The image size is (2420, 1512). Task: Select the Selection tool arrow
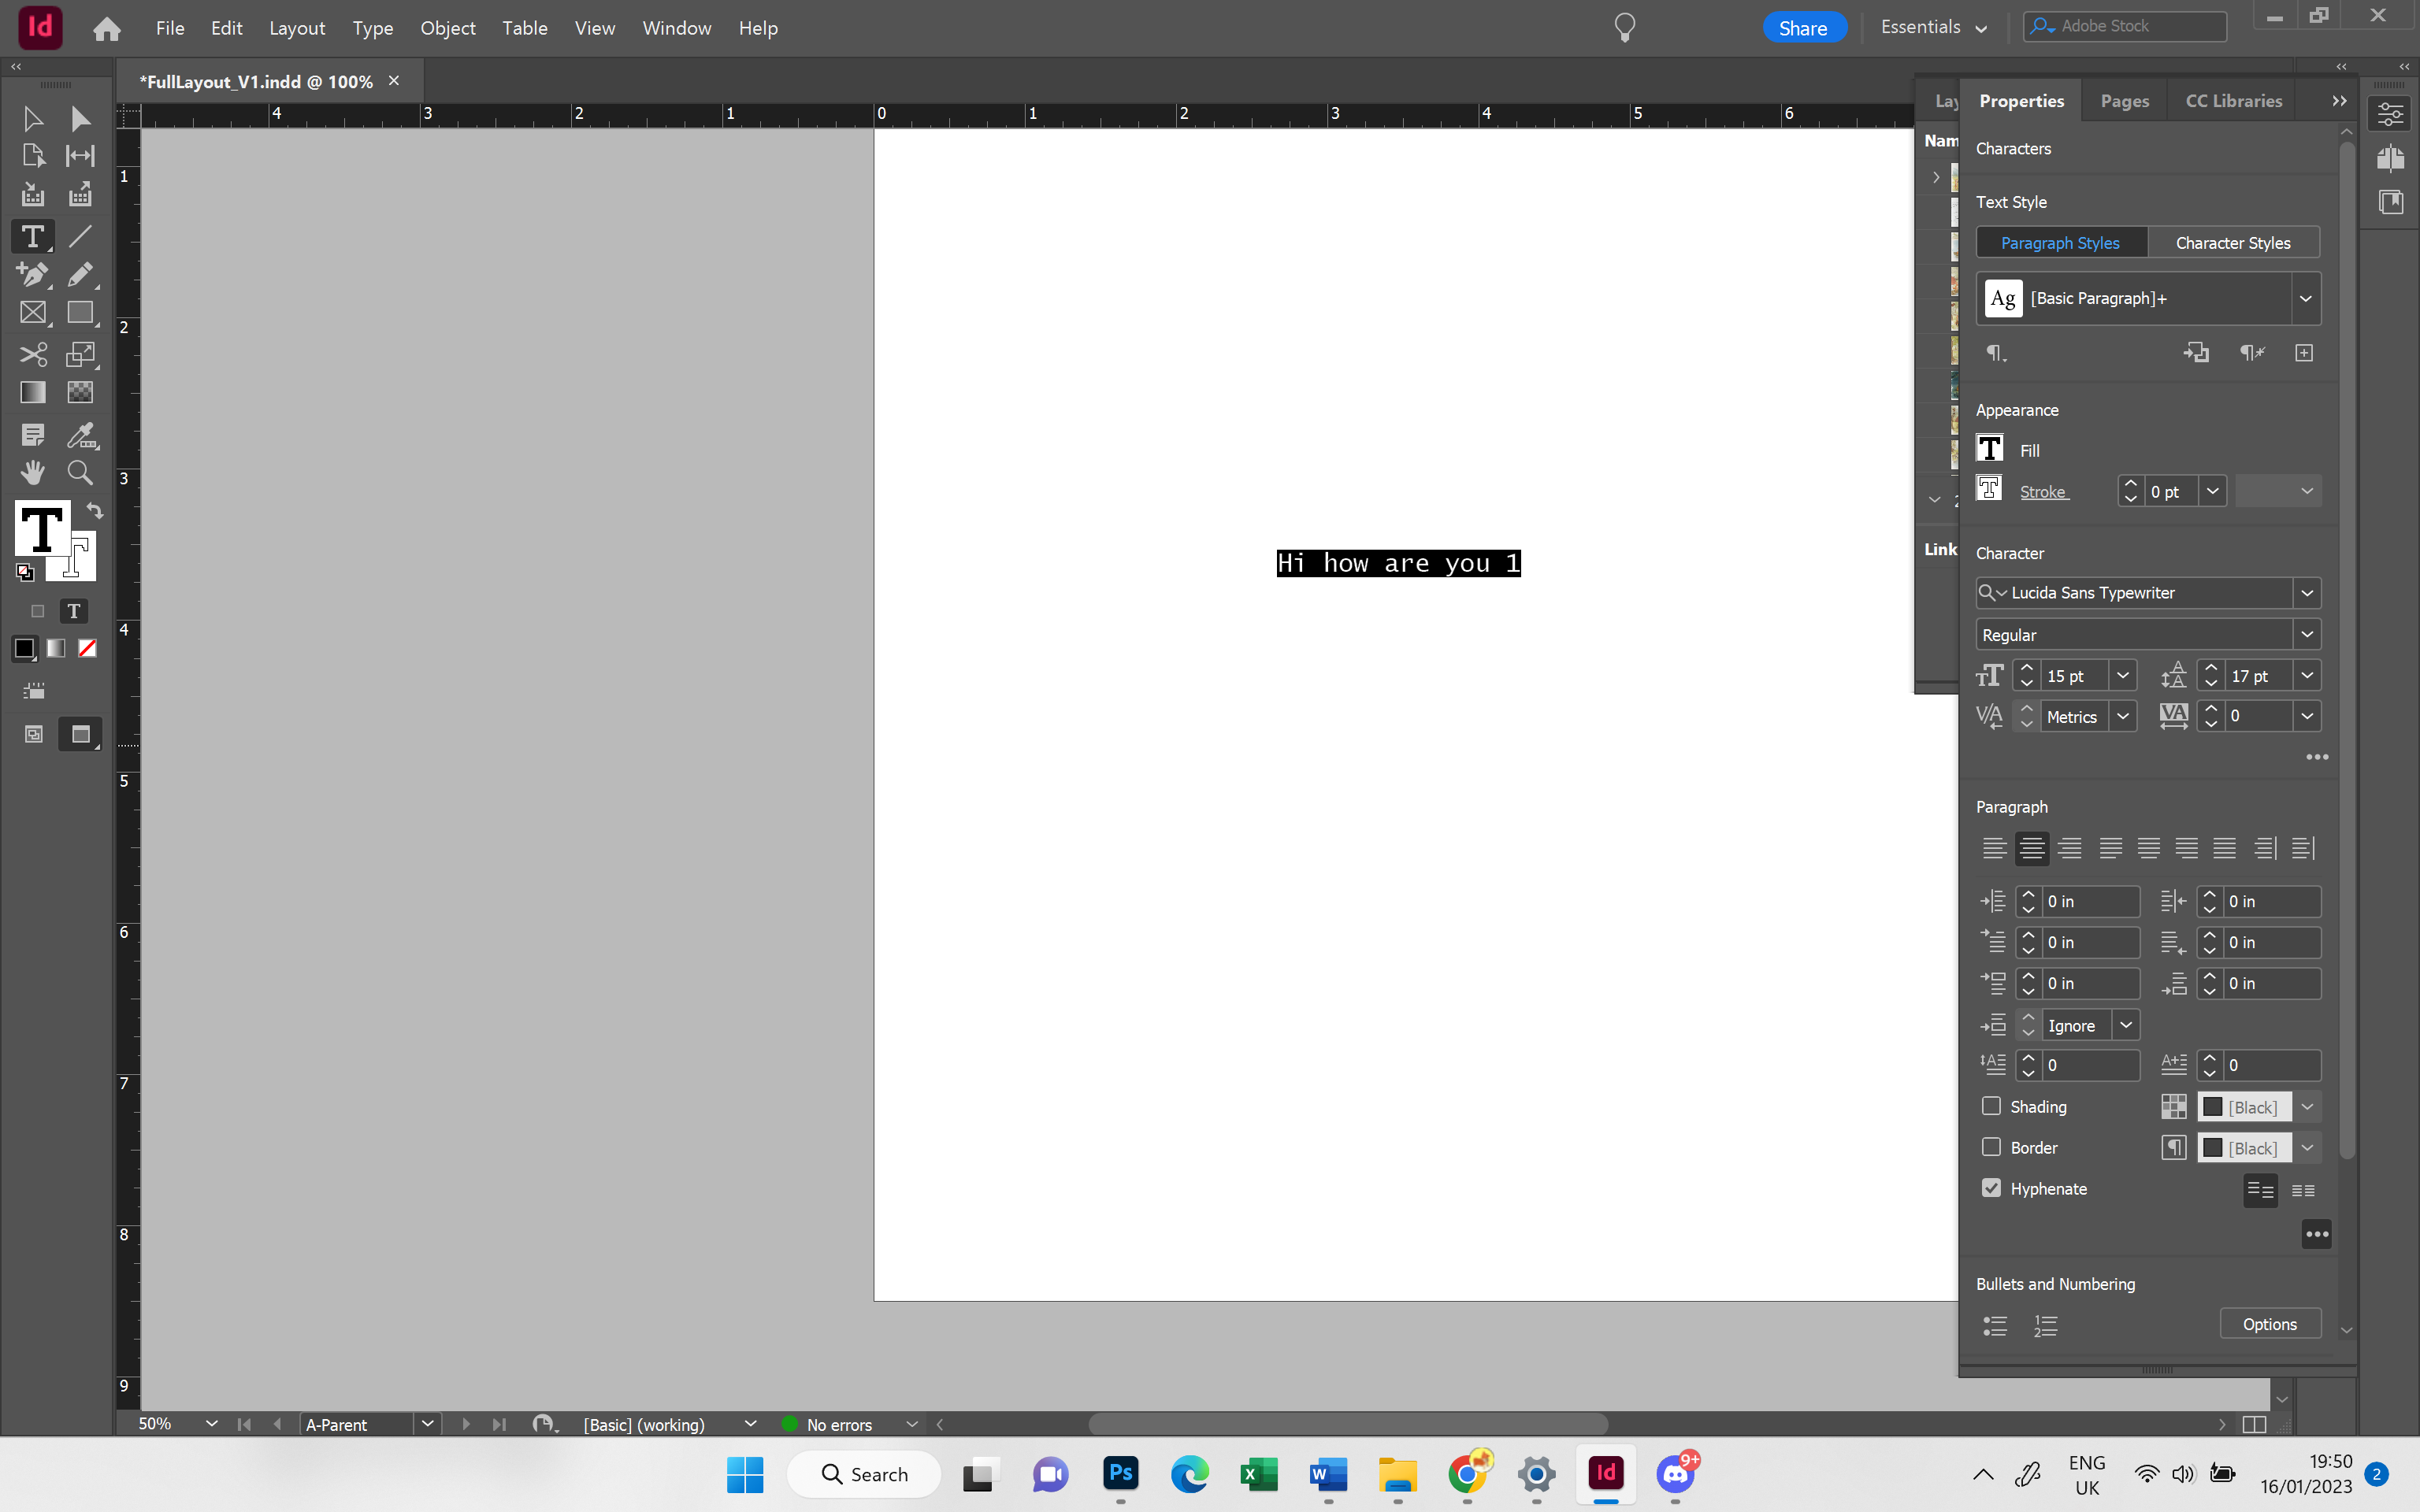(32, 119)
